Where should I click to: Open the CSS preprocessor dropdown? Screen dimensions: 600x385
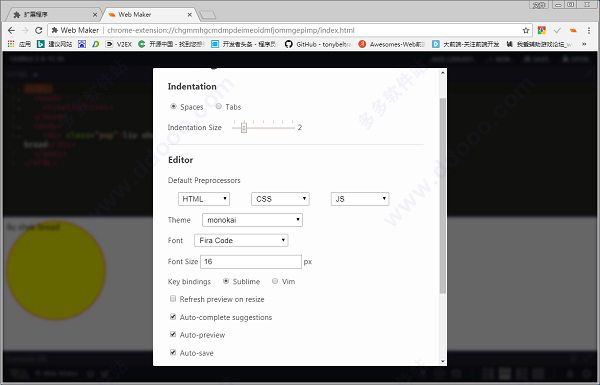(x=280, y=199)
